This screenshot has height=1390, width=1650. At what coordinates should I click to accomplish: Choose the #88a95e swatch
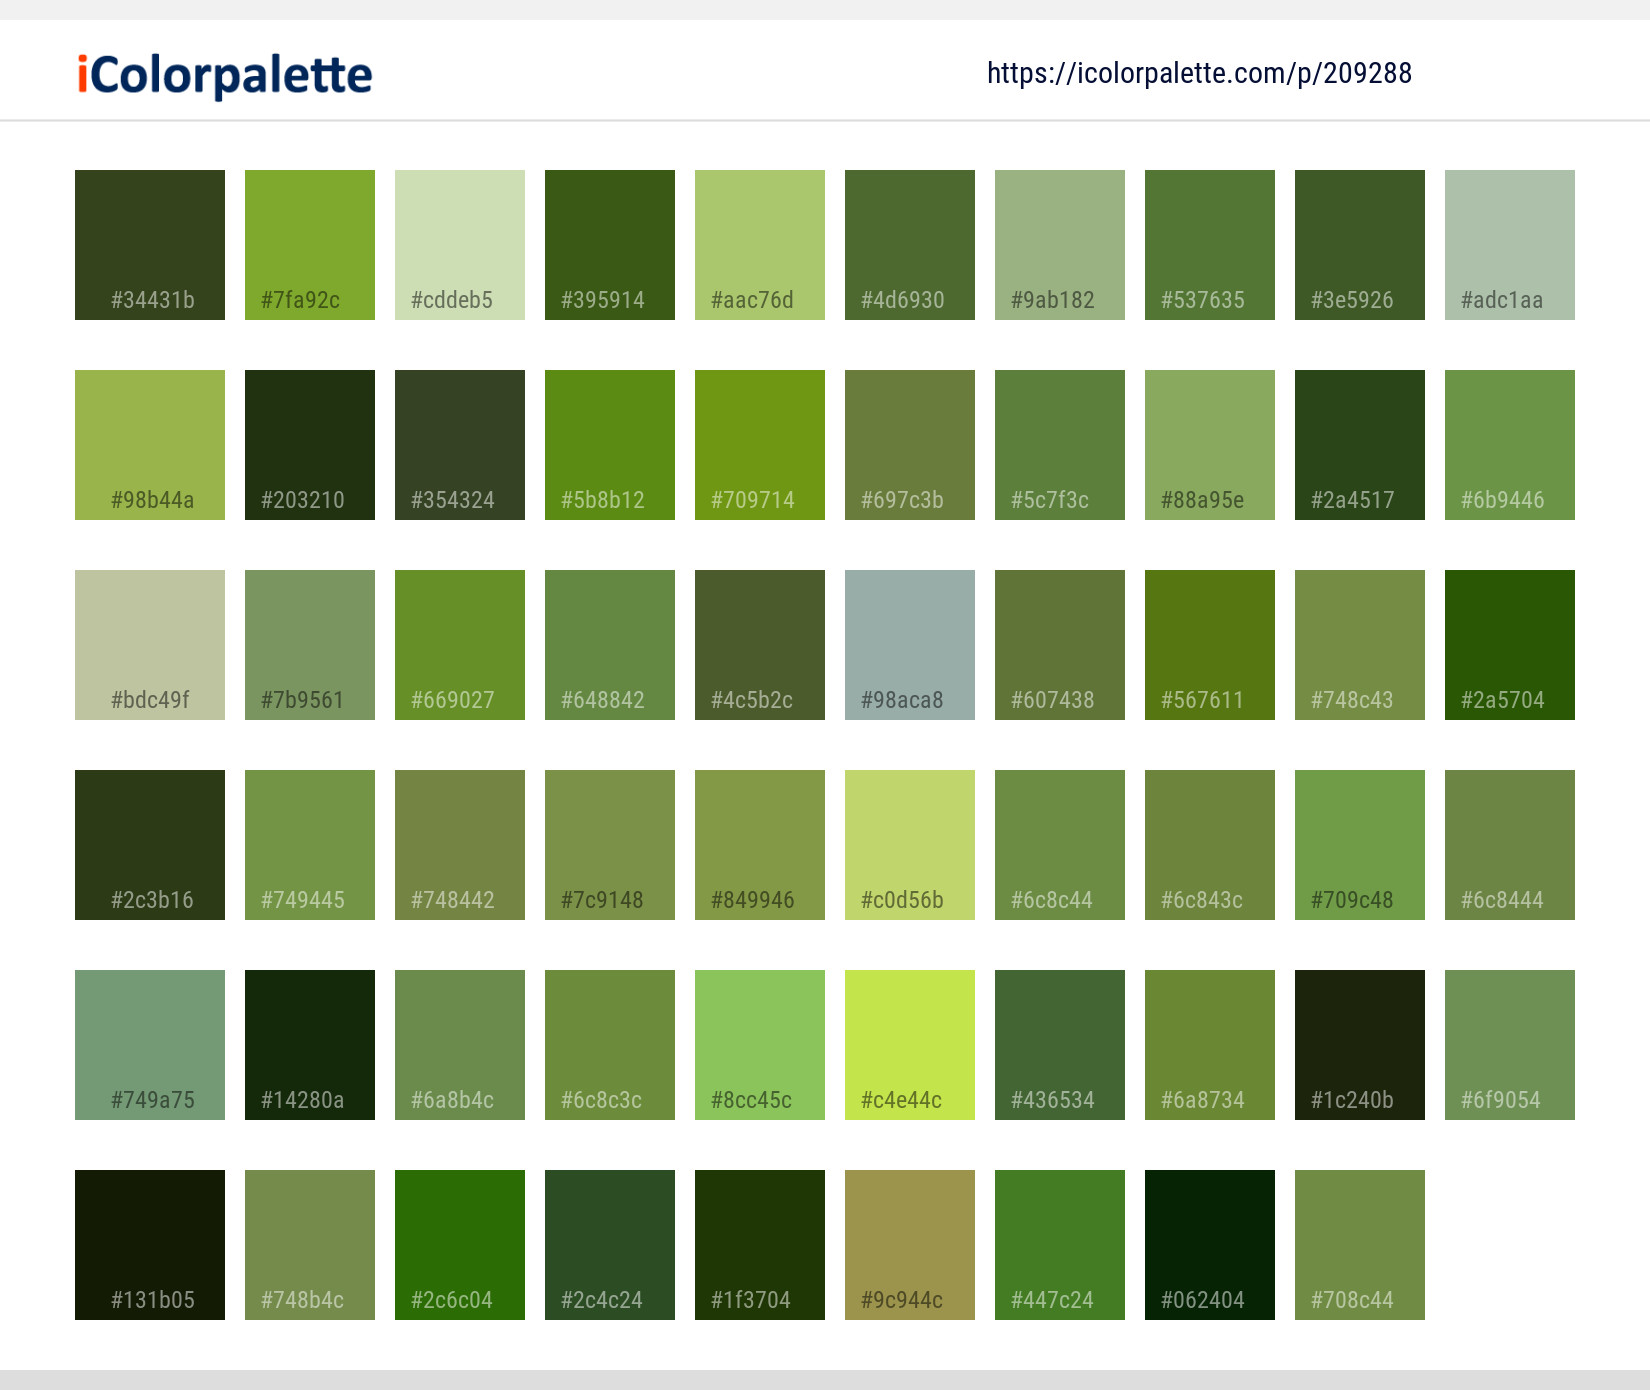click(x=1210, y=445)
